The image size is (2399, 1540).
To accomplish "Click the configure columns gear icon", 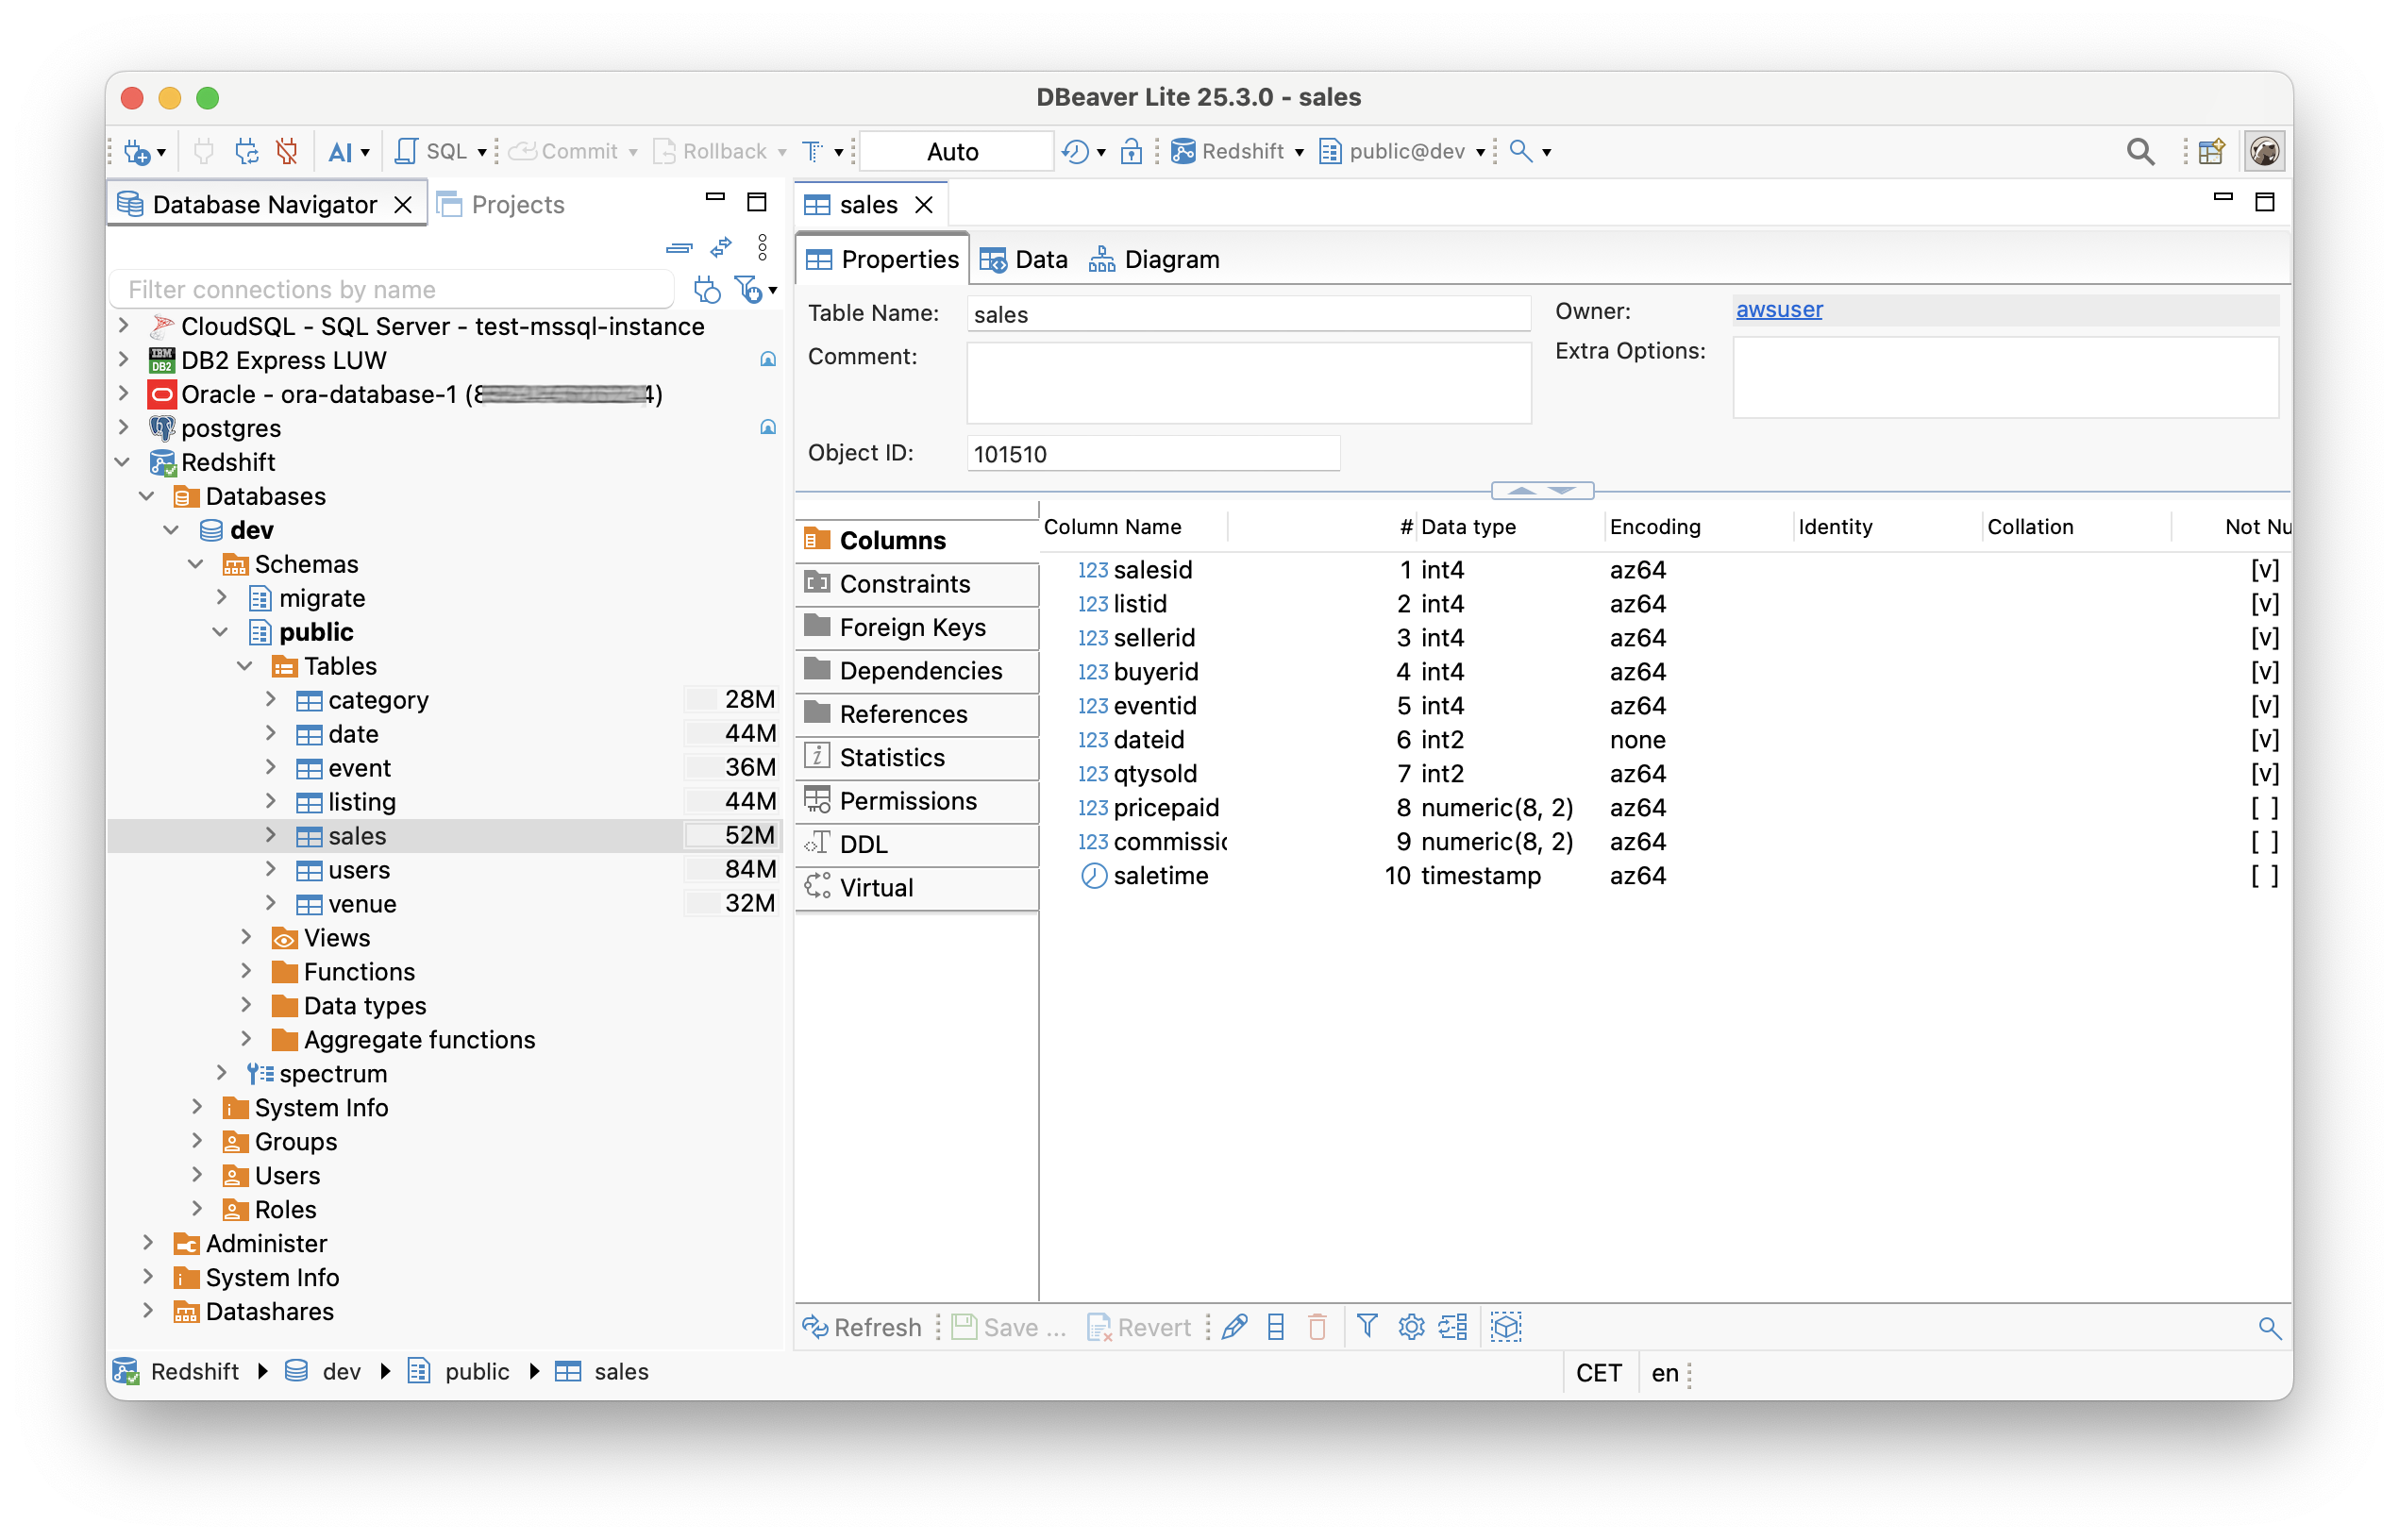I will pyautogui.click(x=1410, y=1328).
